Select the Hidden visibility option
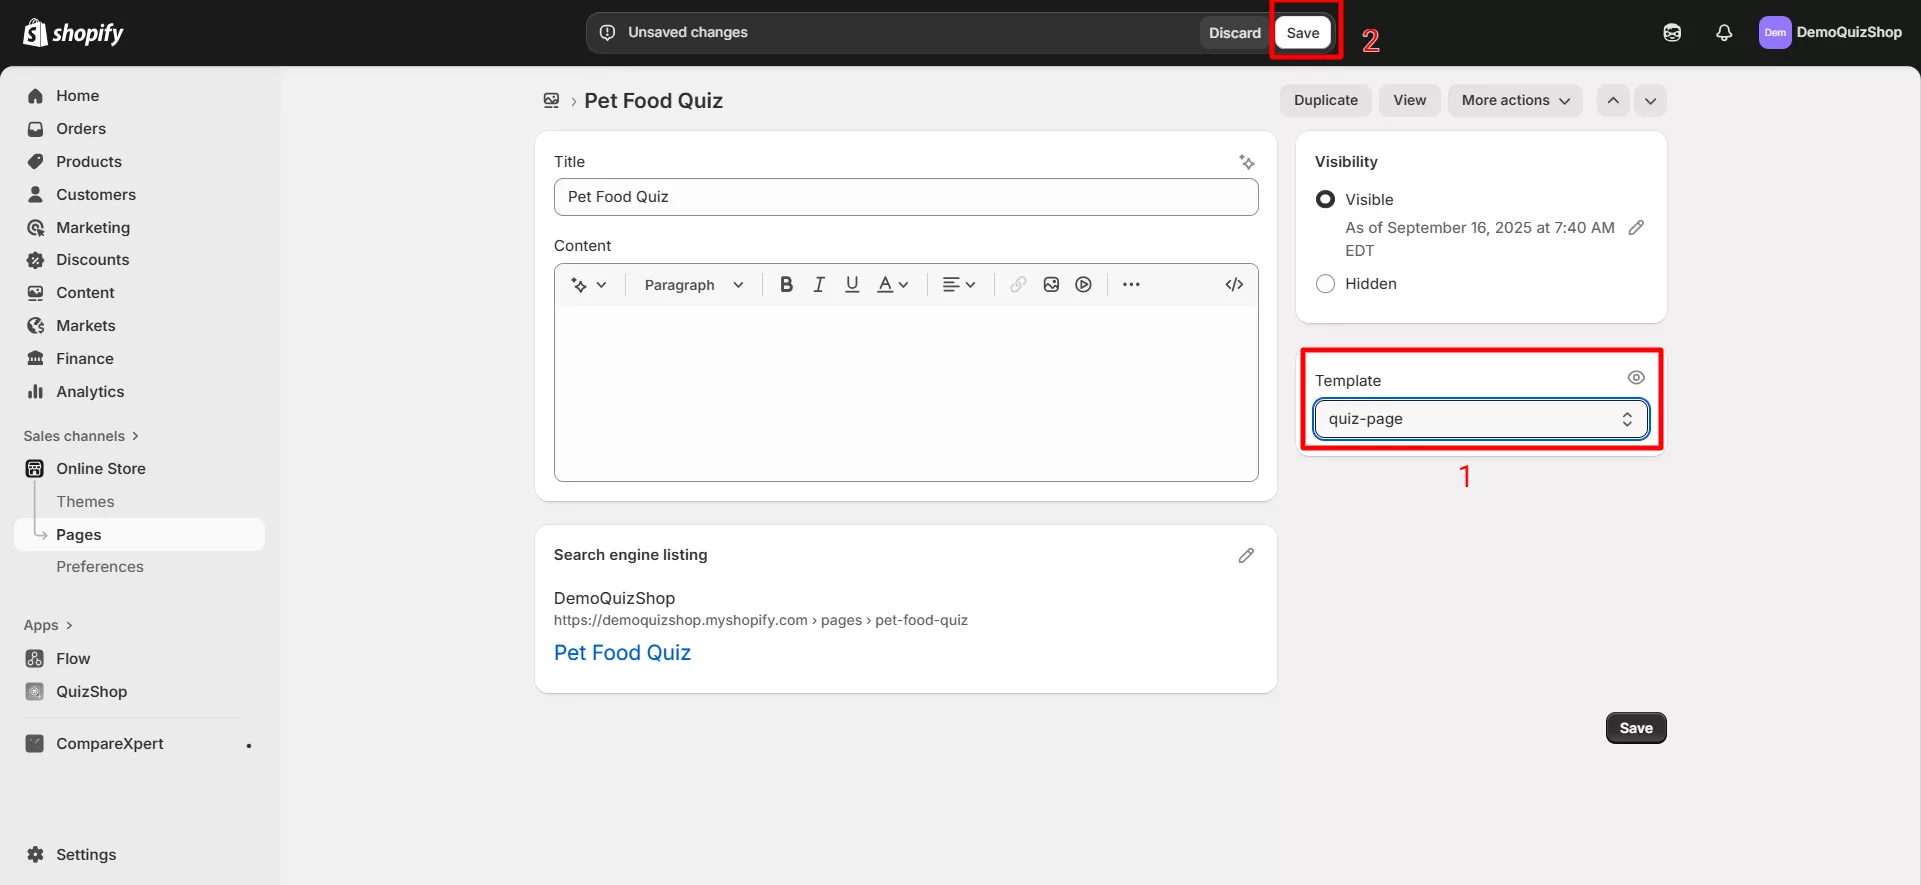The image size is (1921, 885). tap(1326, 284)
